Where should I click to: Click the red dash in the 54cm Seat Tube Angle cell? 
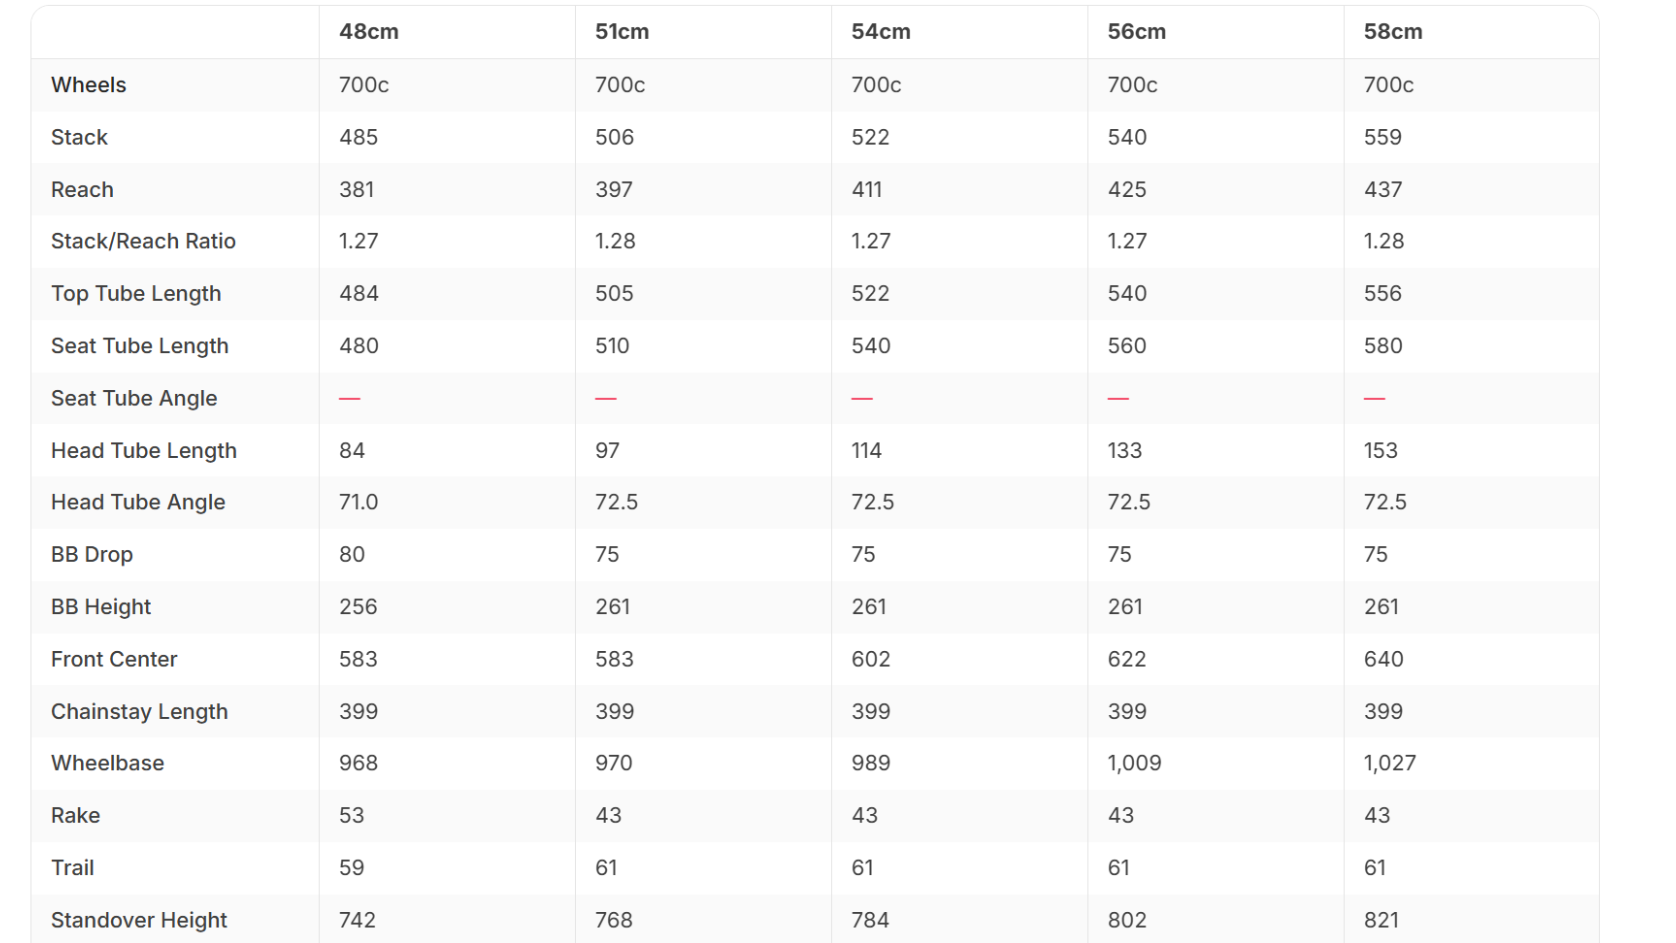862,398
